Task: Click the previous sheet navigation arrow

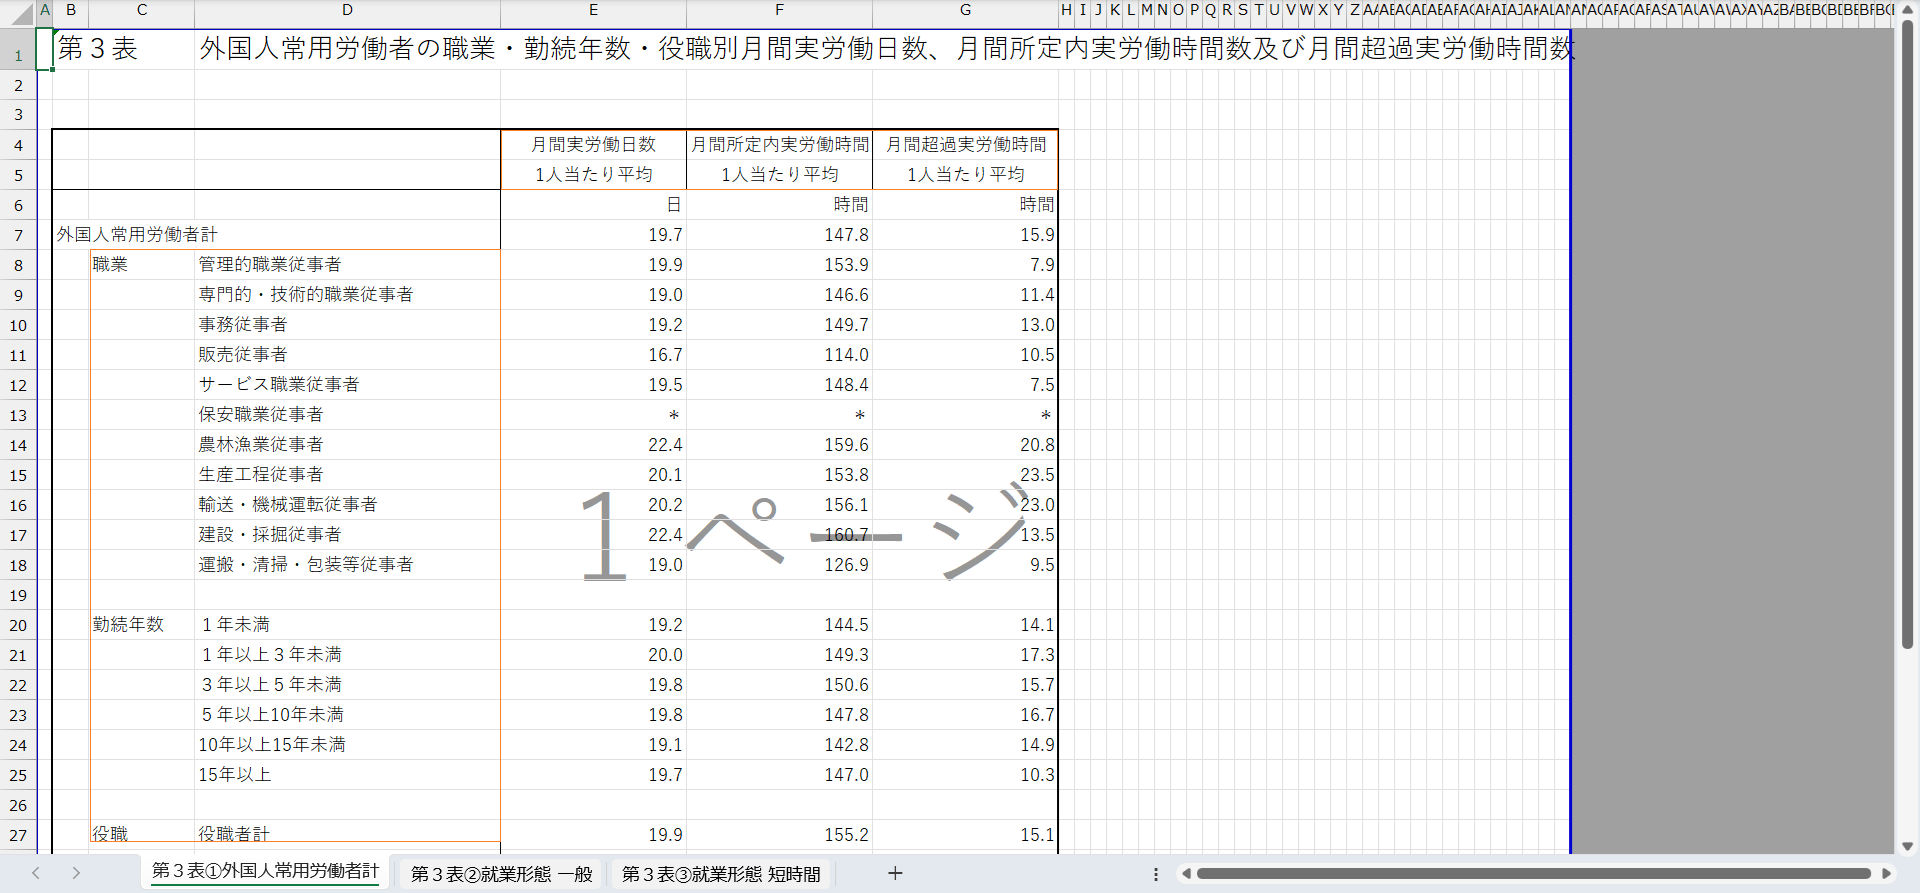Action: coord(36,873)
